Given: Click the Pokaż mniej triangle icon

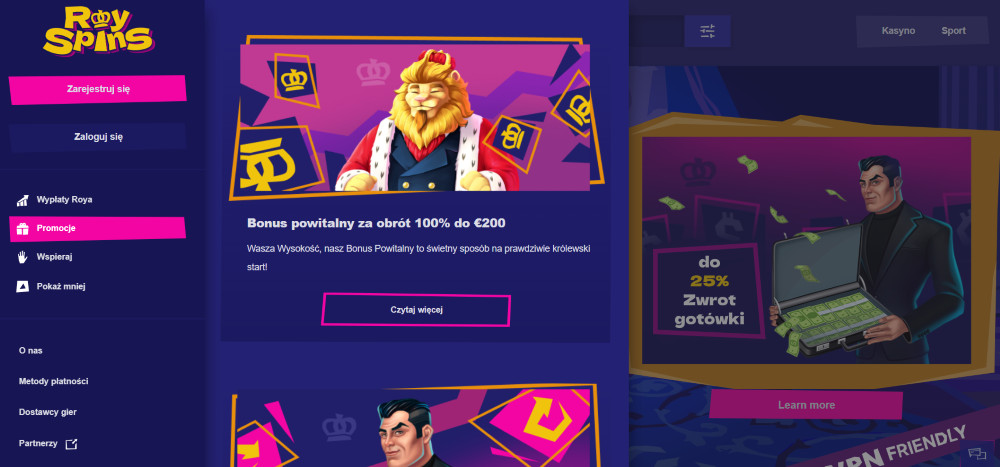Looking at the screenshot, I should tap(22, 286).
